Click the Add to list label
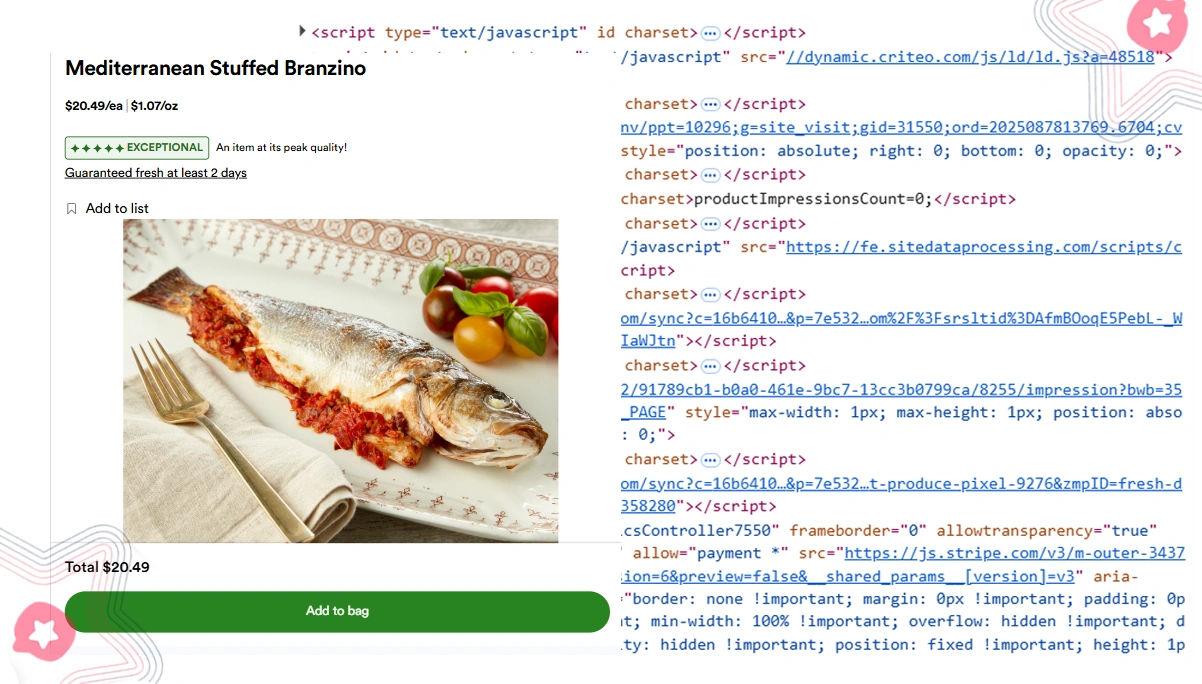The height and width of the screenshot is (684, 1202). coord(117,209)
